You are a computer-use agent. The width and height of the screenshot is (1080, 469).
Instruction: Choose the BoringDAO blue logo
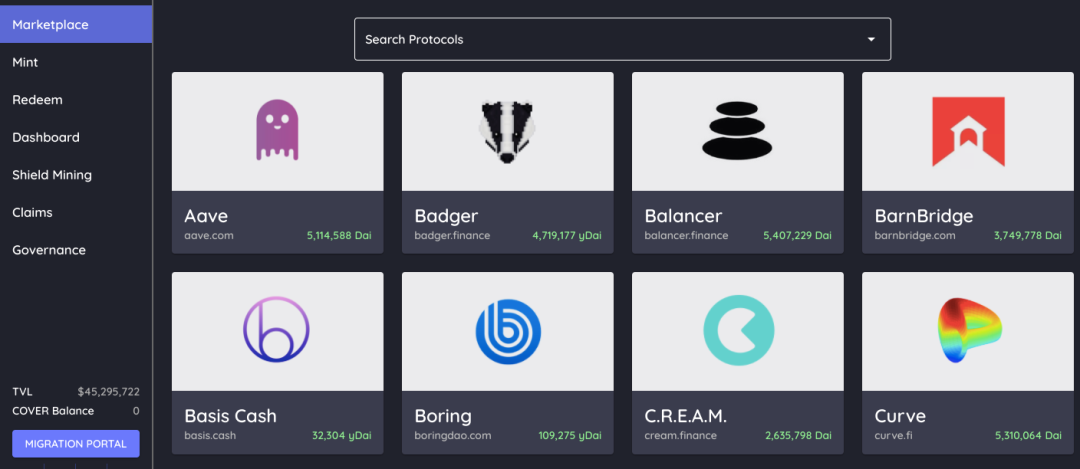coord(507,331)
